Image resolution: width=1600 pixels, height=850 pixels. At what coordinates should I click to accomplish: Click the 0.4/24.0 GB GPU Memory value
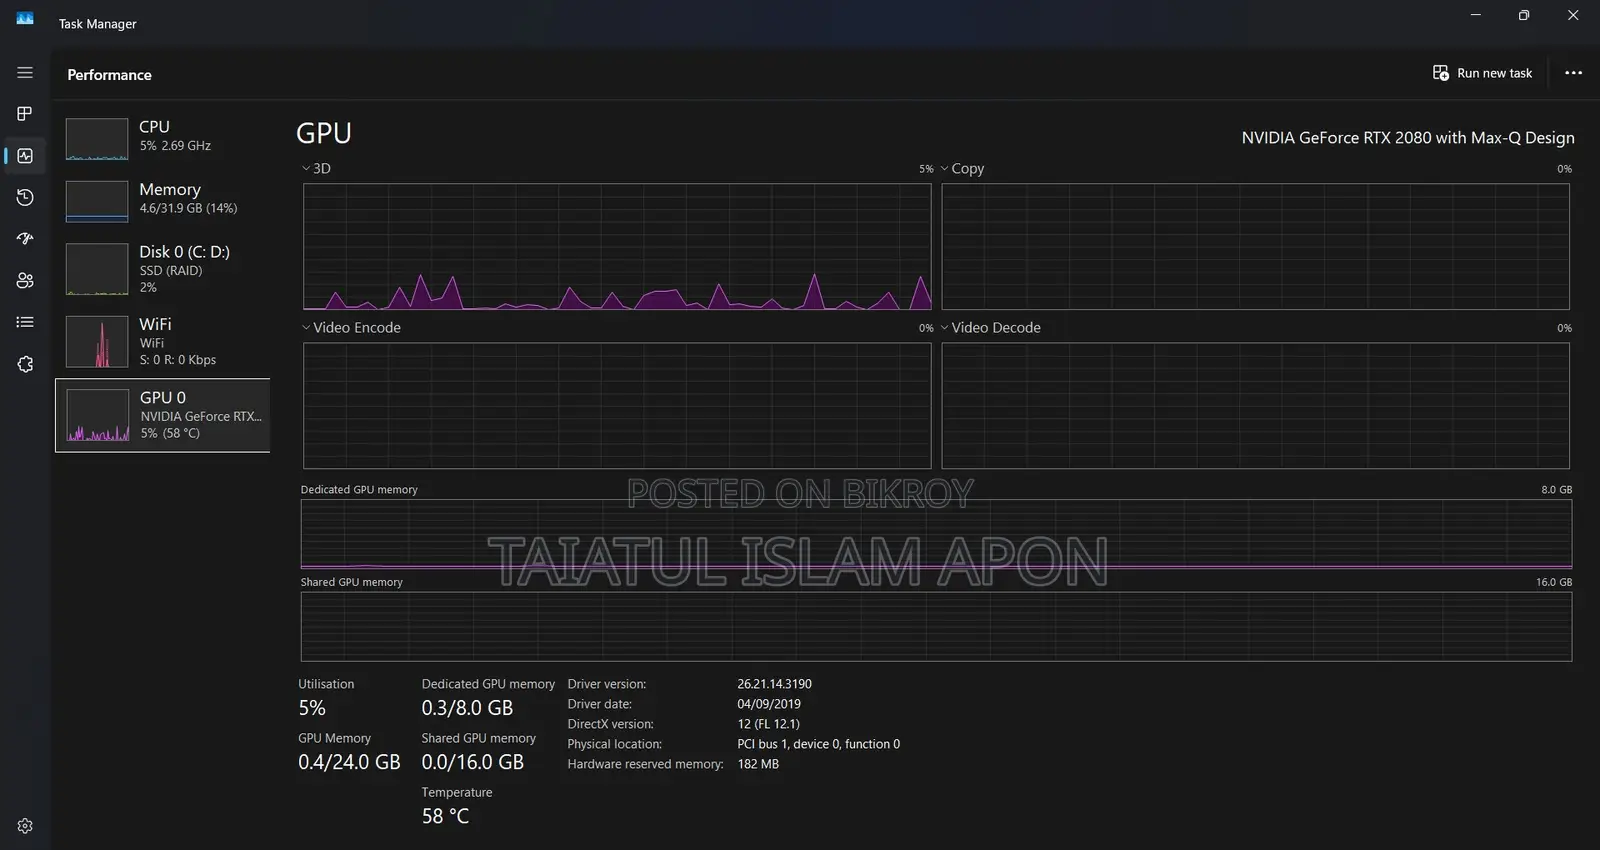coord(349,762)
